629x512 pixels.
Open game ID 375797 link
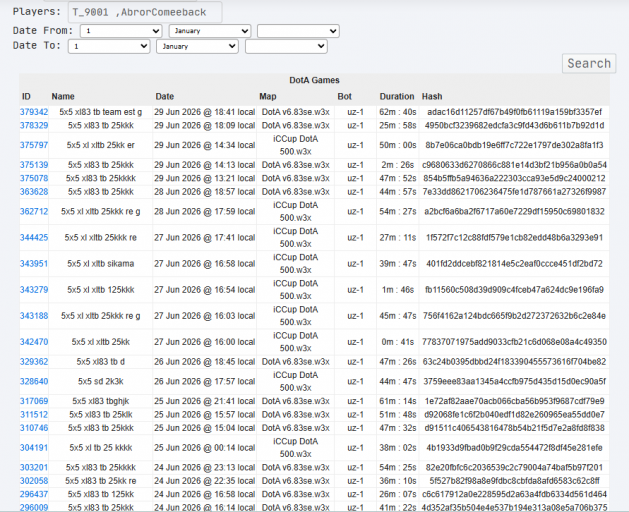click(x=34, y=145)
